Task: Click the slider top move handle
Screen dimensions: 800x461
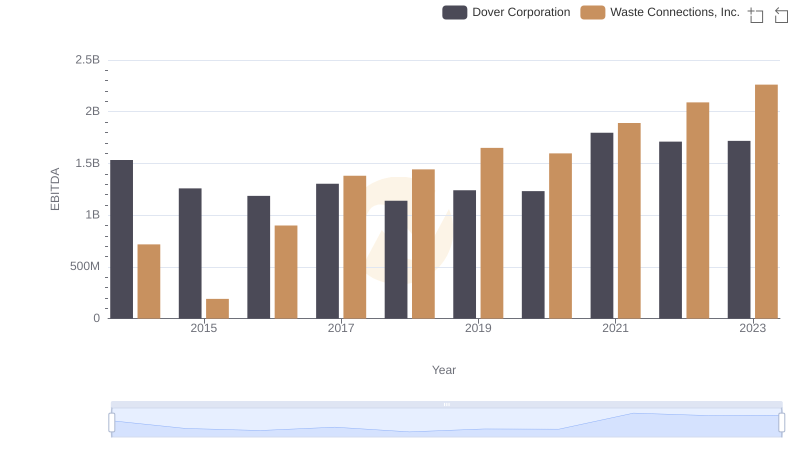Action: 446,404
